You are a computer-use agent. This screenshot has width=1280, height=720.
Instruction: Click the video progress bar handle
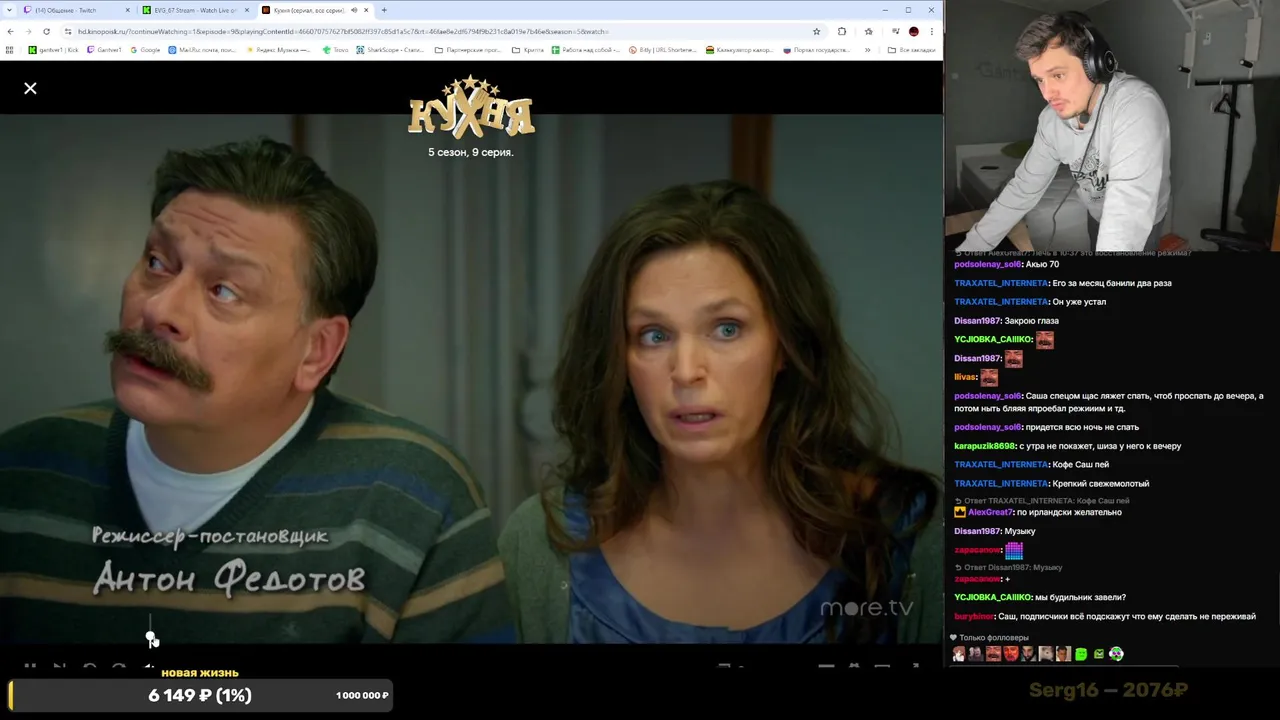click(151, 636)
